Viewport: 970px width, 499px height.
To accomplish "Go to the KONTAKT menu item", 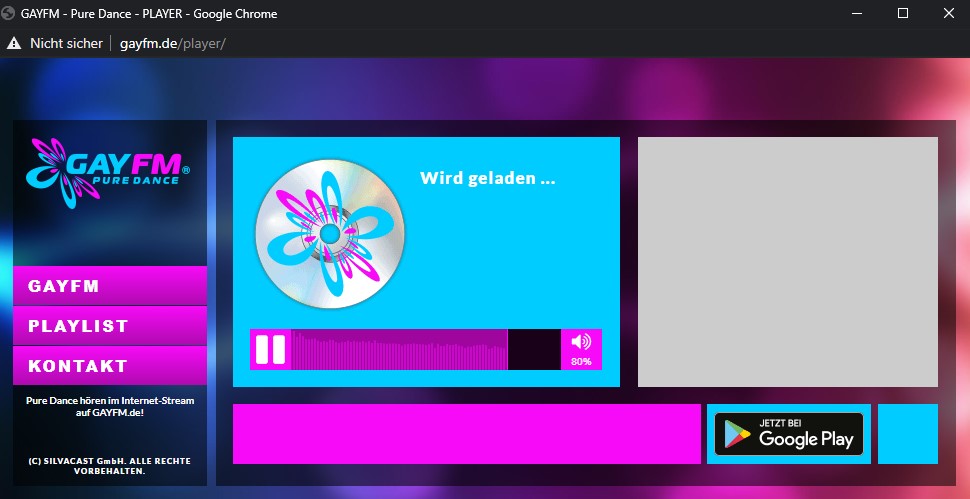I will 109,366.
